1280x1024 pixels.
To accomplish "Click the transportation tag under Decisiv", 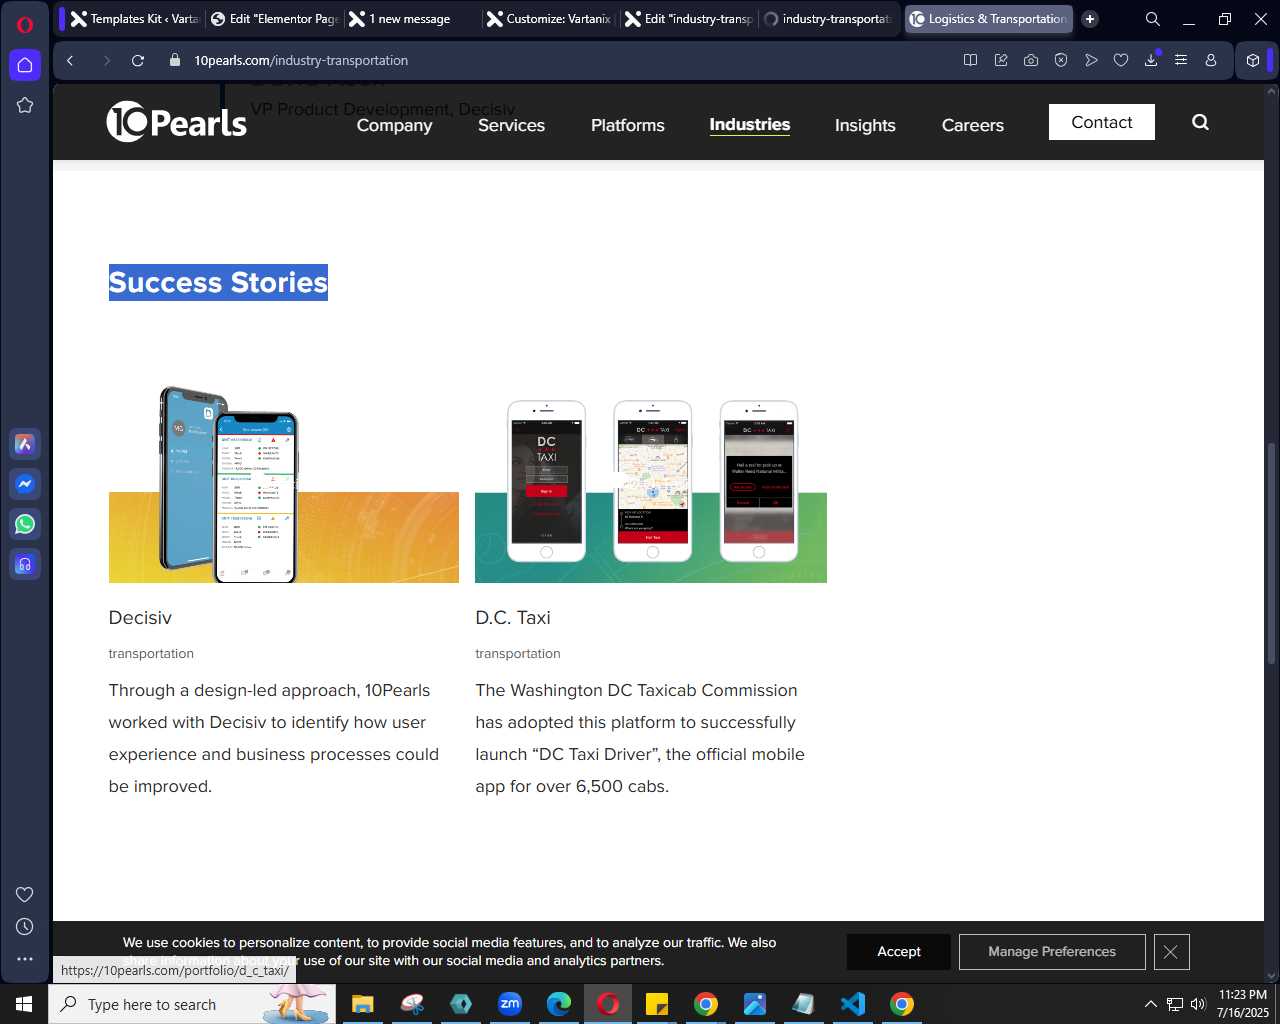I will pos(151,654).
